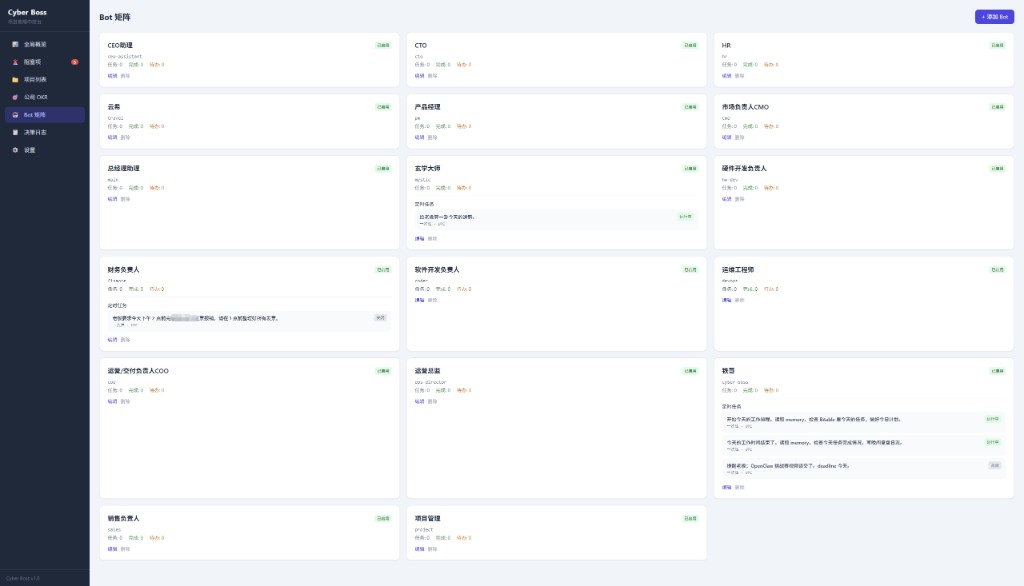Click the status badge on 玄学大师's scheduled task

click(685, 216)
